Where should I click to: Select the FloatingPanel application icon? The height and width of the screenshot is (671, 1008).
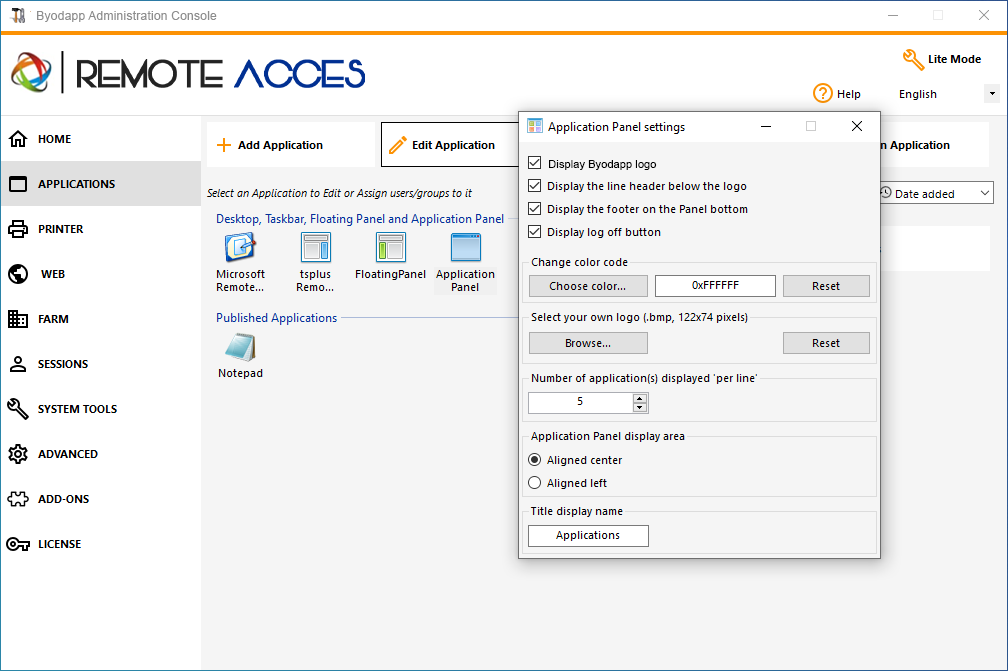pos(390,248)
